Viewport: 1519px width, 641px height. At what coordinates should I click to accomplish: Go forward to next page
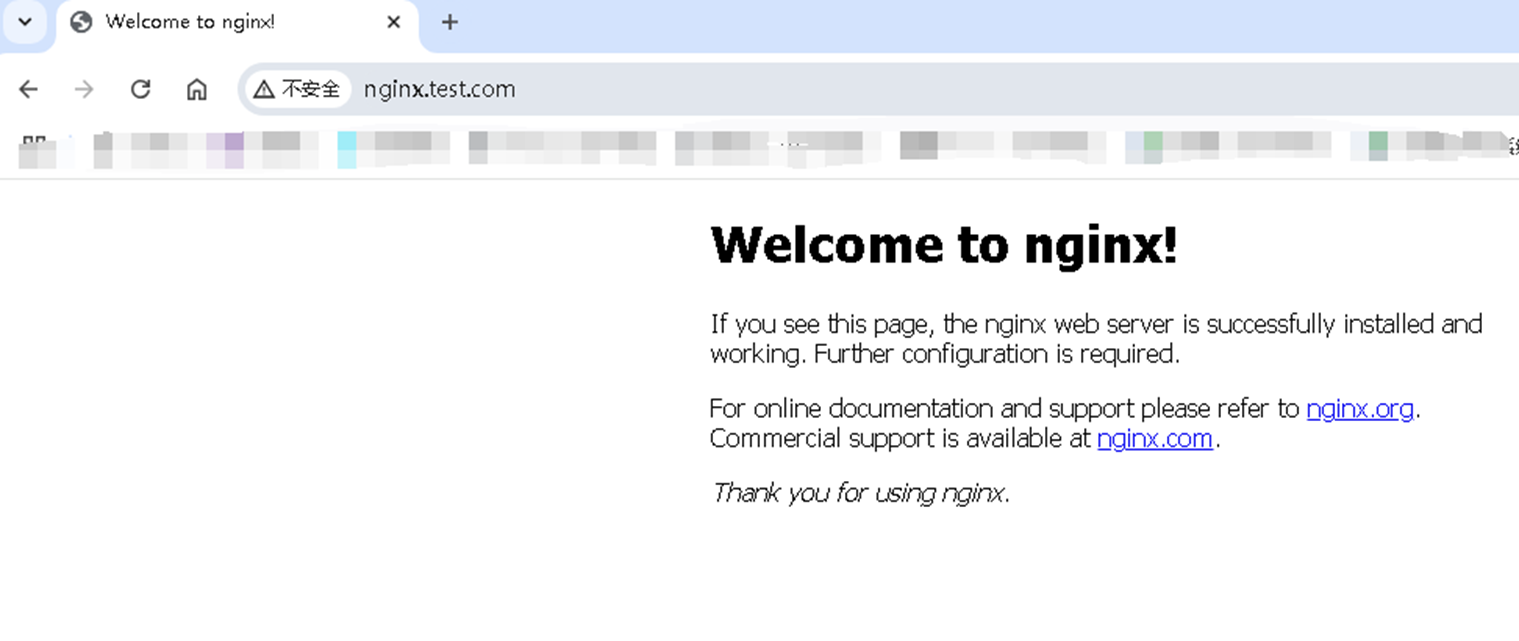click(84, 89)
